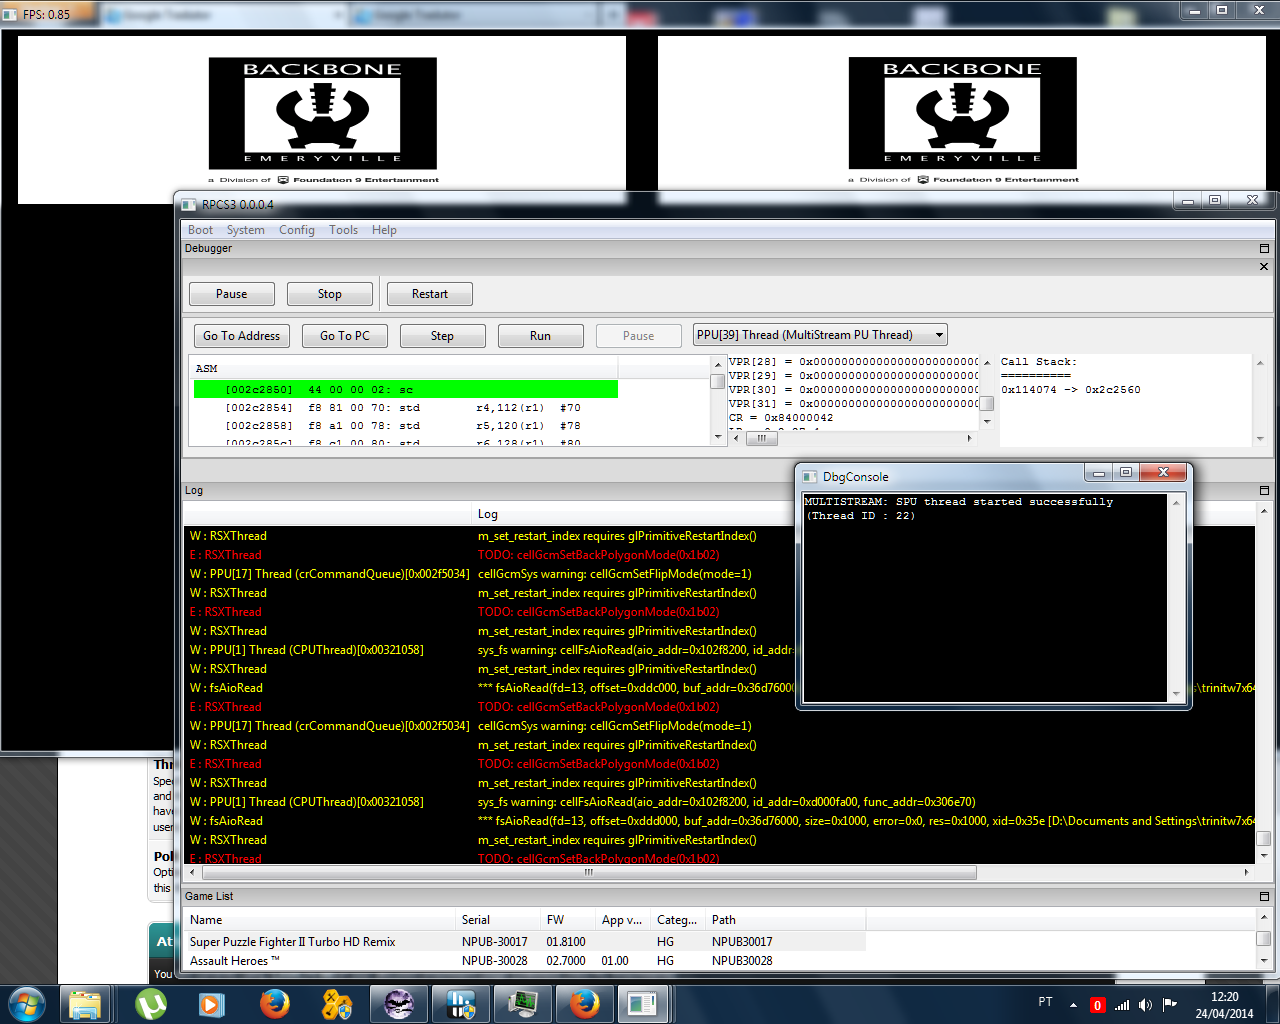Image resolution: width=1280 pixels, height=1024 pixels.
Task: Click the volume speaker icon in tray
Action: pos(1145,1004)
